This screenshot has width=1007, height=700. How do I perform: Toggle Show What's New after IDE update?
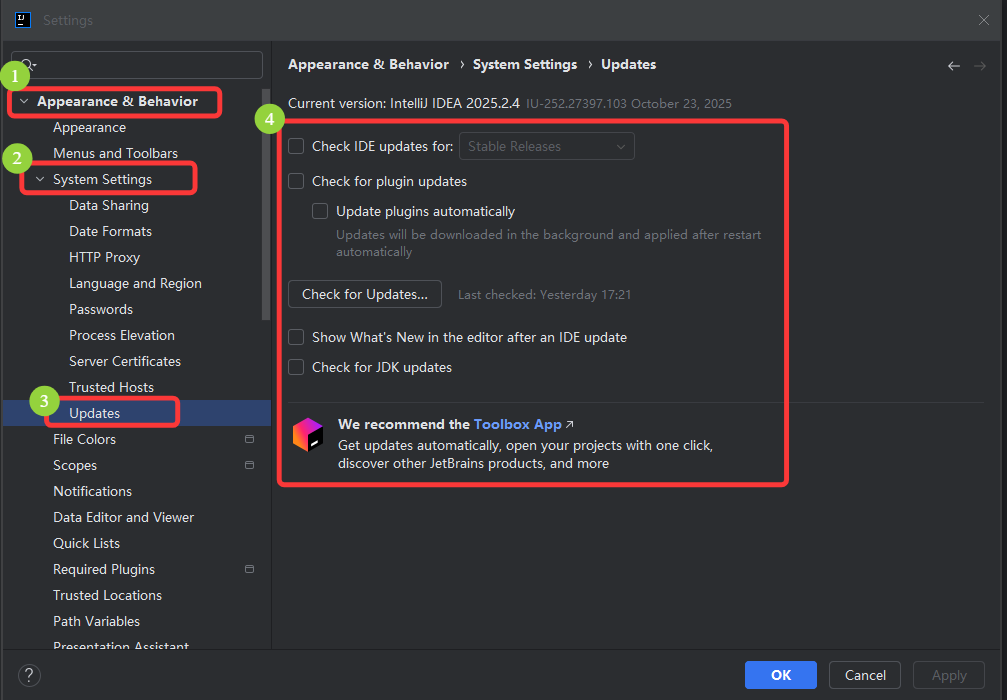click(x=296, y=337)
